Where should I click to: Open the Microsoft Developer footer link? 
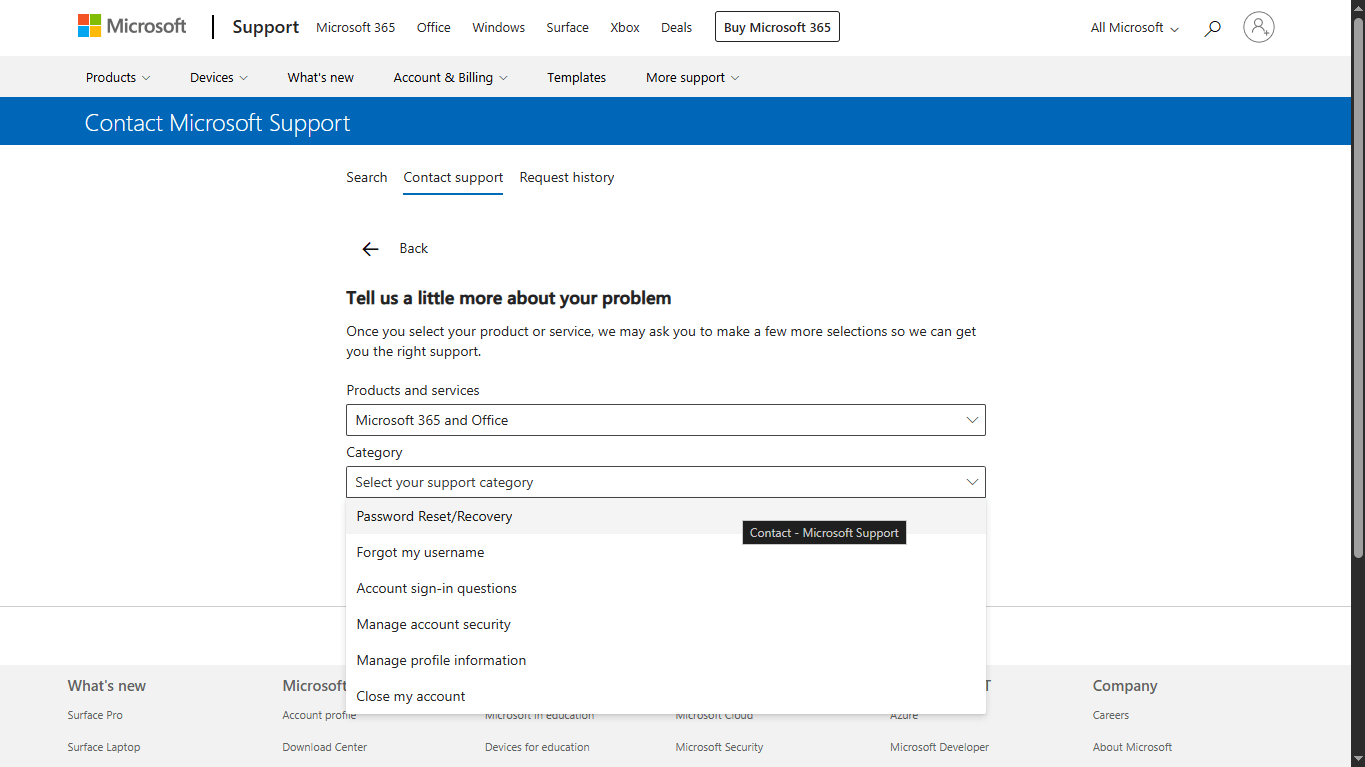click(939, 747)
